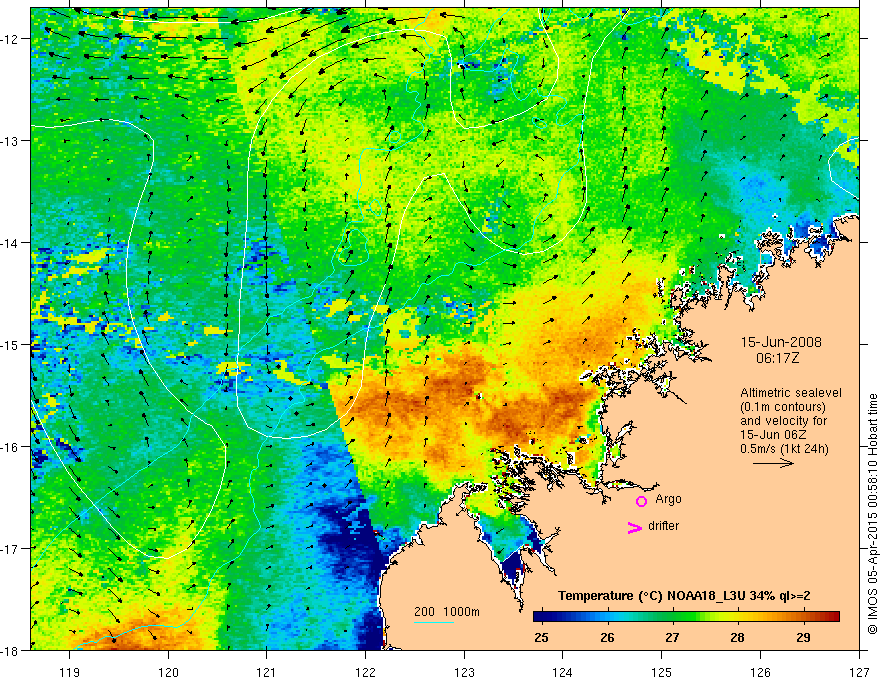
Task: Click the color bar value 29
Action: point(803,637)
